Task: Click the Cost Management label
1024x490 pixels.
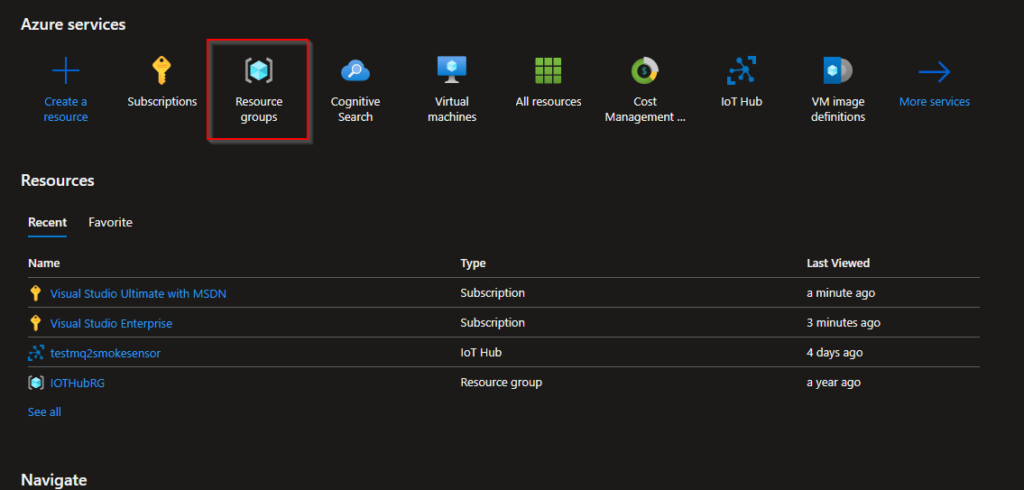Action: click(x=645, y=110)
